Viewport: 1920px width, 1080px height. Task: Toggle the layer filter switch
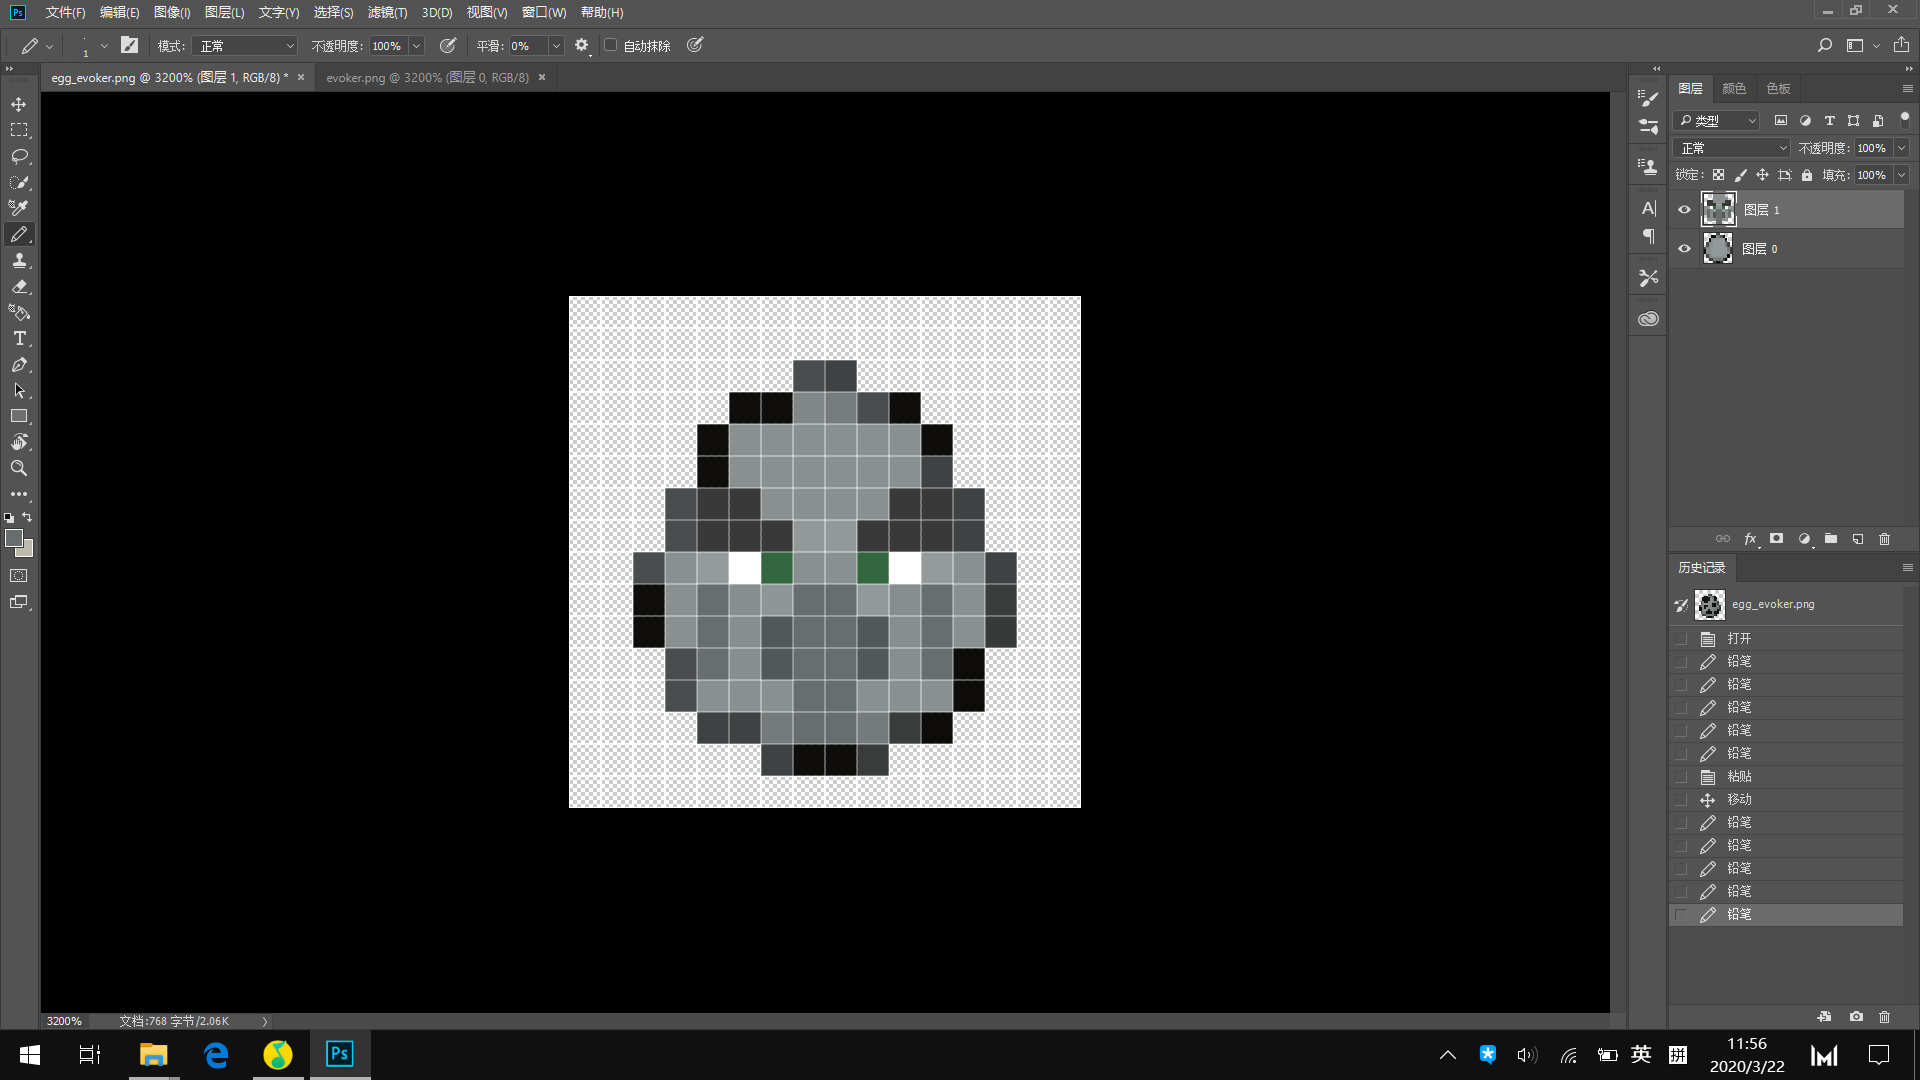click(1904, 118)
